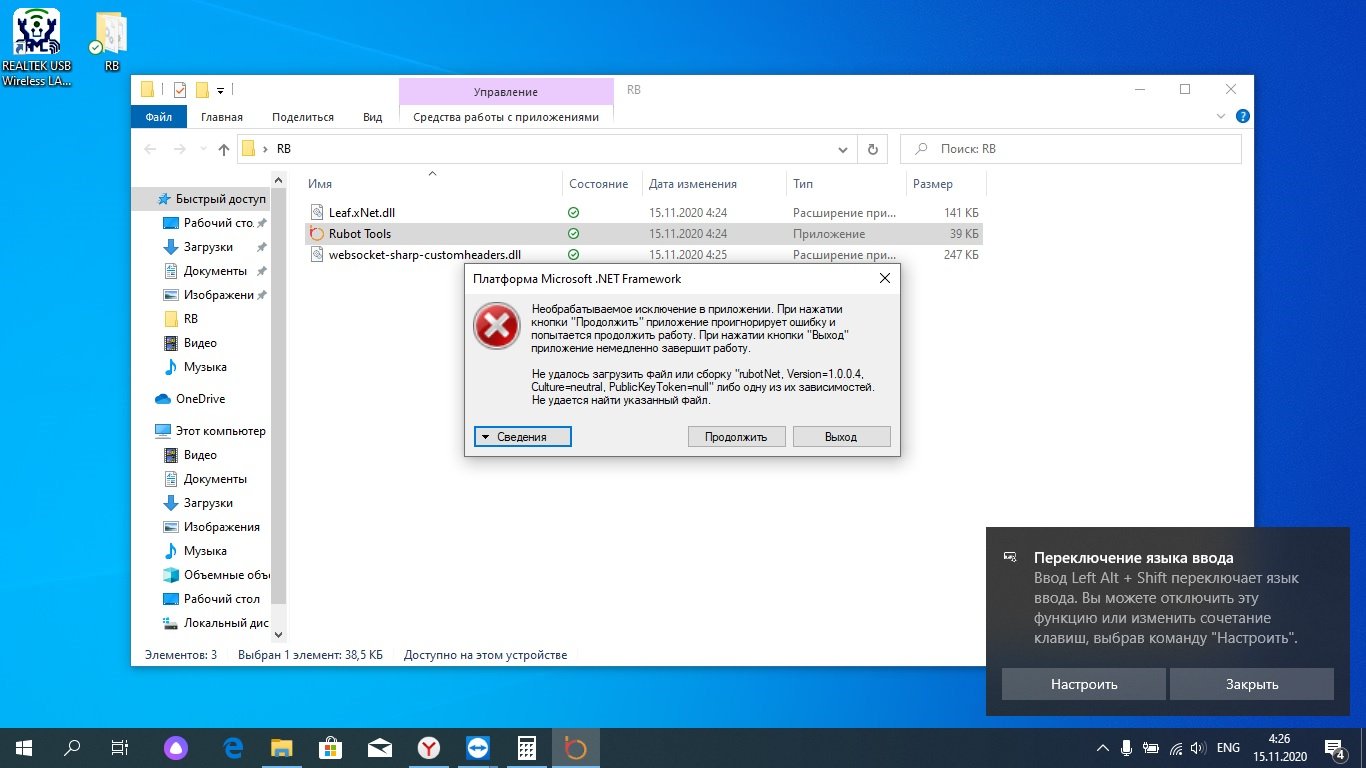This screenshot has height=768, width=1366.
Task: Open the Mail app from taskbar
Action: click(380, 747)
